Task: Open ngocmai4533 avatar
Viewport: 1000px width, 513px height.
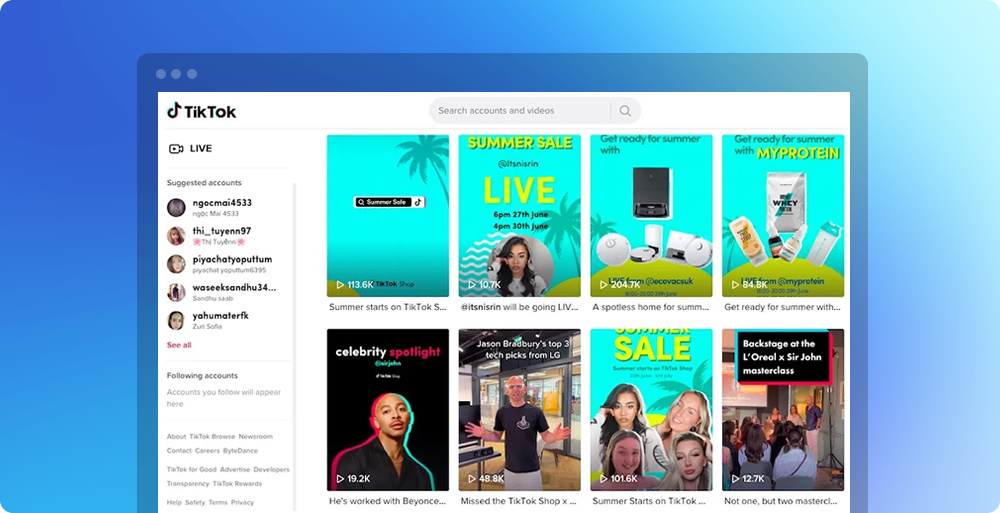Action: click(x=176, y=207)
